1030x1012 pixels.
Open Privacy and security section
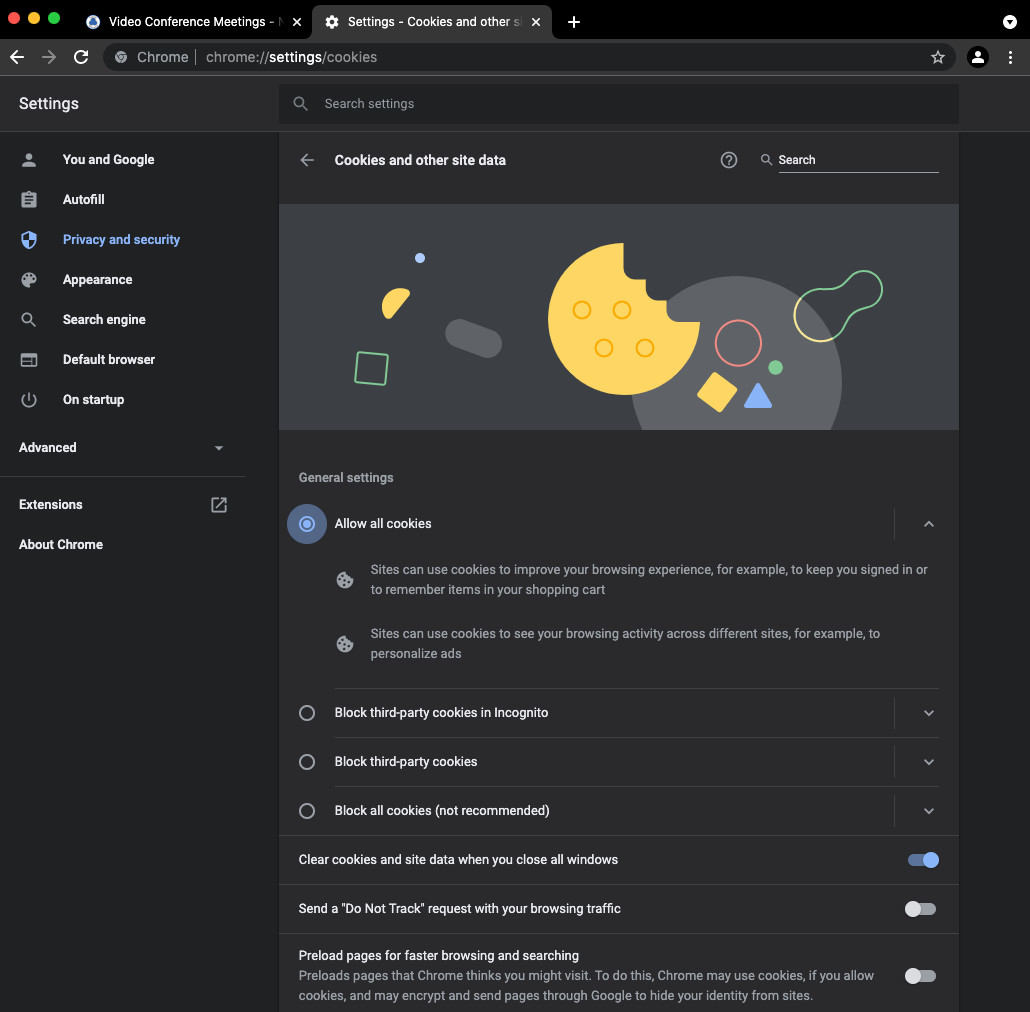(x=121, y=240)
